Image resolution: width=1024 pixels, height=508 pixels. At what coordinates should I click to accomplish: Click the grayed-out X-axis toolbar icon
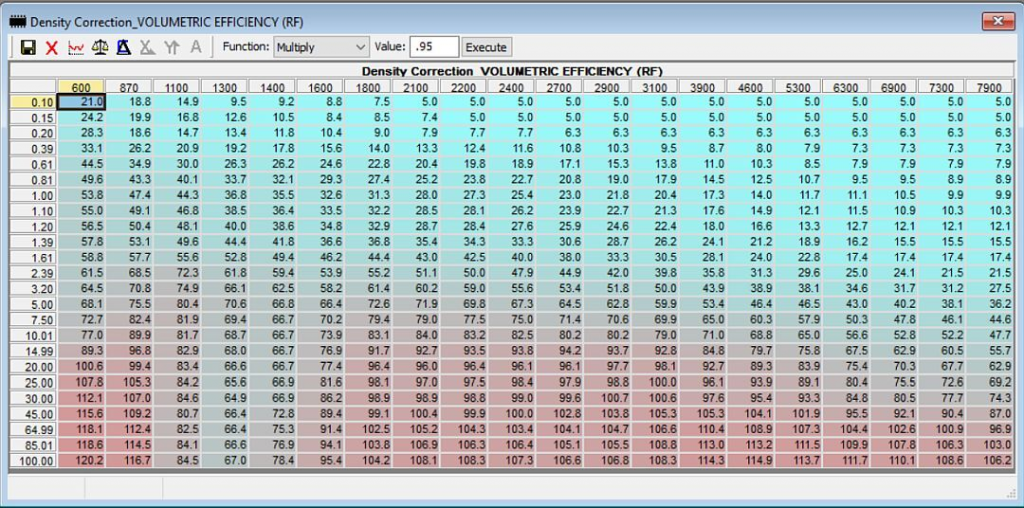(x=148, y=47)
